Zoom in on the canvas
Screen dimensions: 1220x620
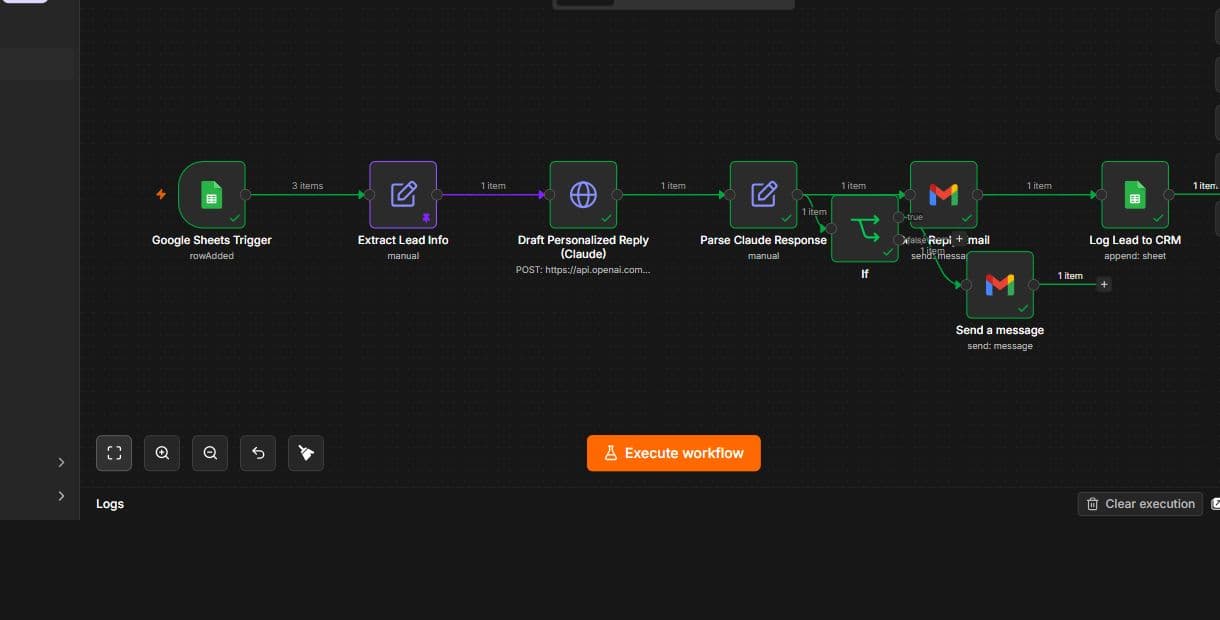[x=162, y=453]
